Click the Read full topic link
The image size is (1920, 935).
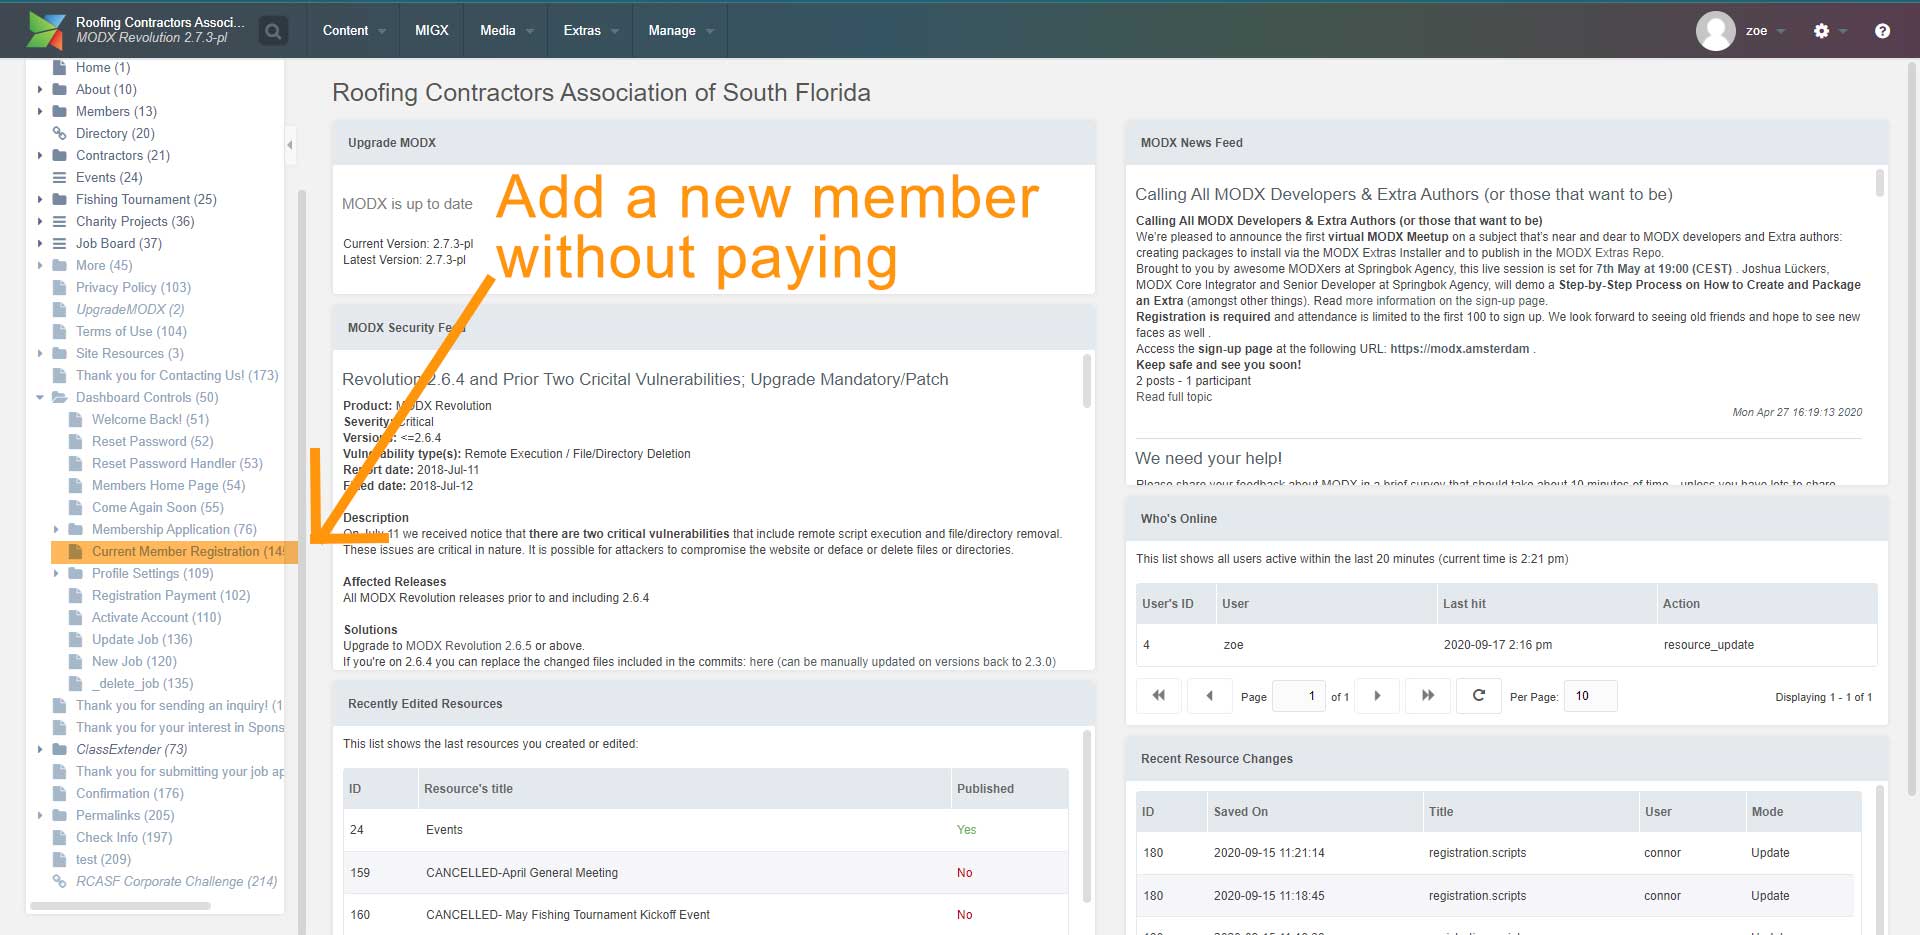1174,397
